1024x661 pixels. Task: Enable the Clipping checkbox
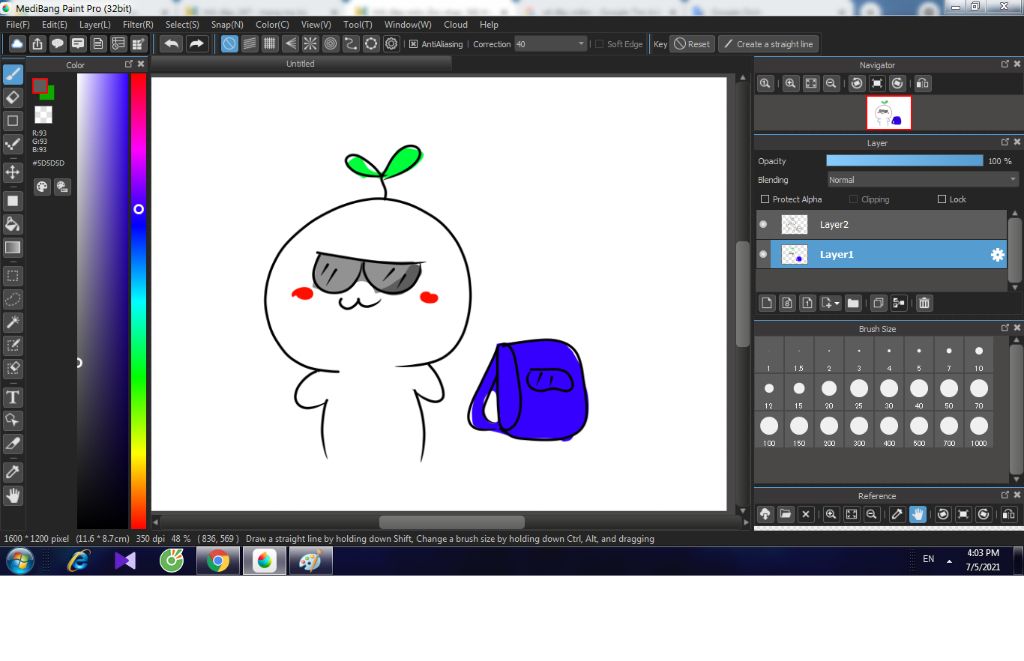pos(853,199)
